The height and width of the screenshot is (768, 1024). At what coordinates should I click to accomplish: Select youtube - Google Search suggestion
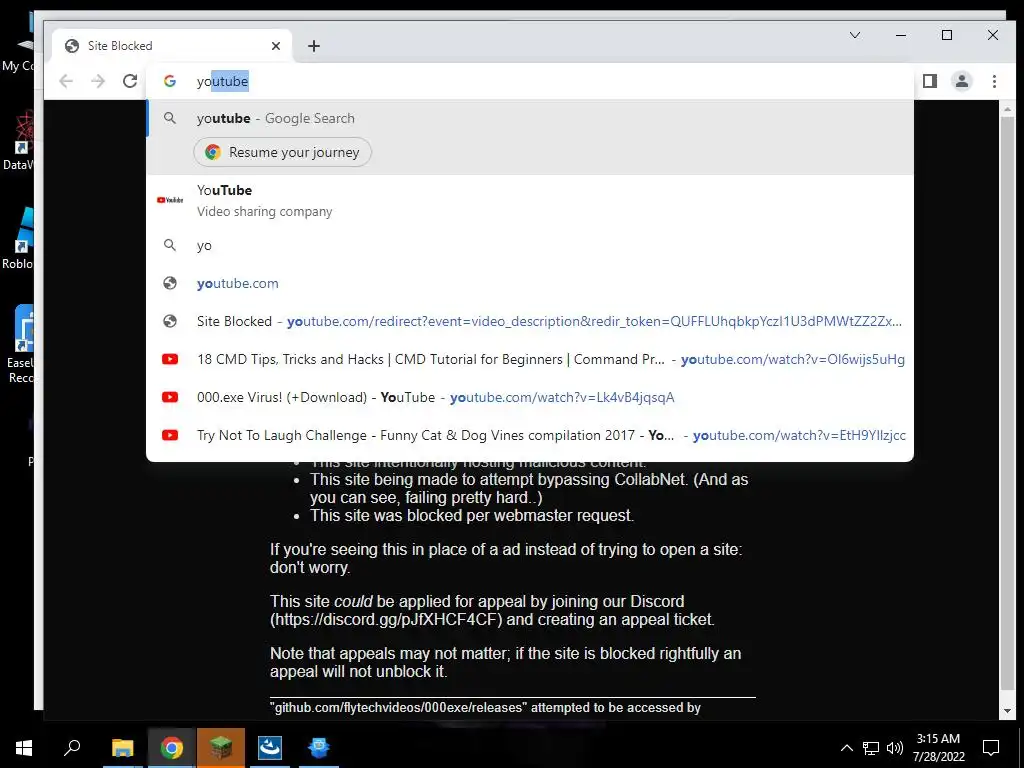(x=530, y=118)
